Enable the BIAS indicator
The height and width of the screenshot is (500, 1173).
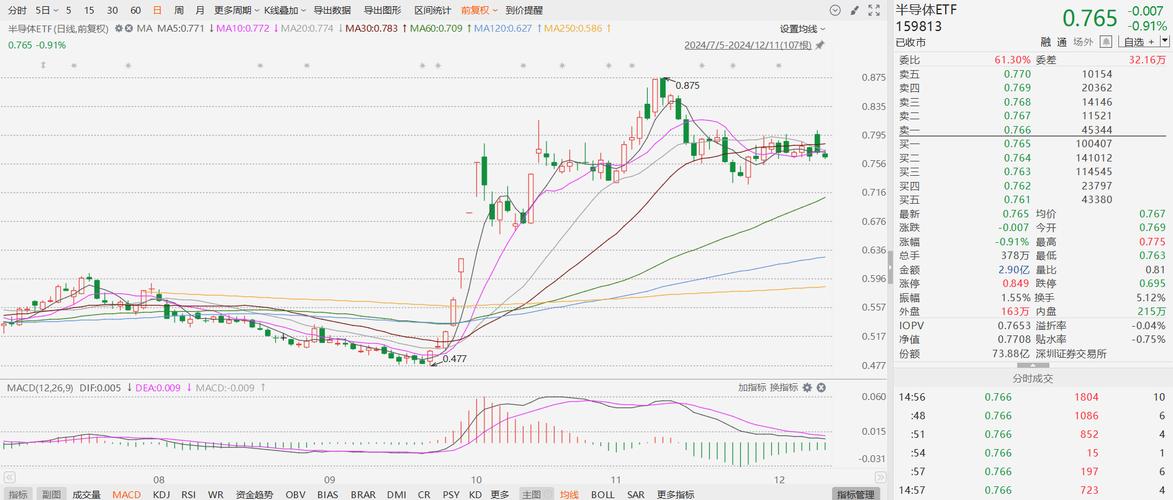pyautogui.click(x=328, y=494)
